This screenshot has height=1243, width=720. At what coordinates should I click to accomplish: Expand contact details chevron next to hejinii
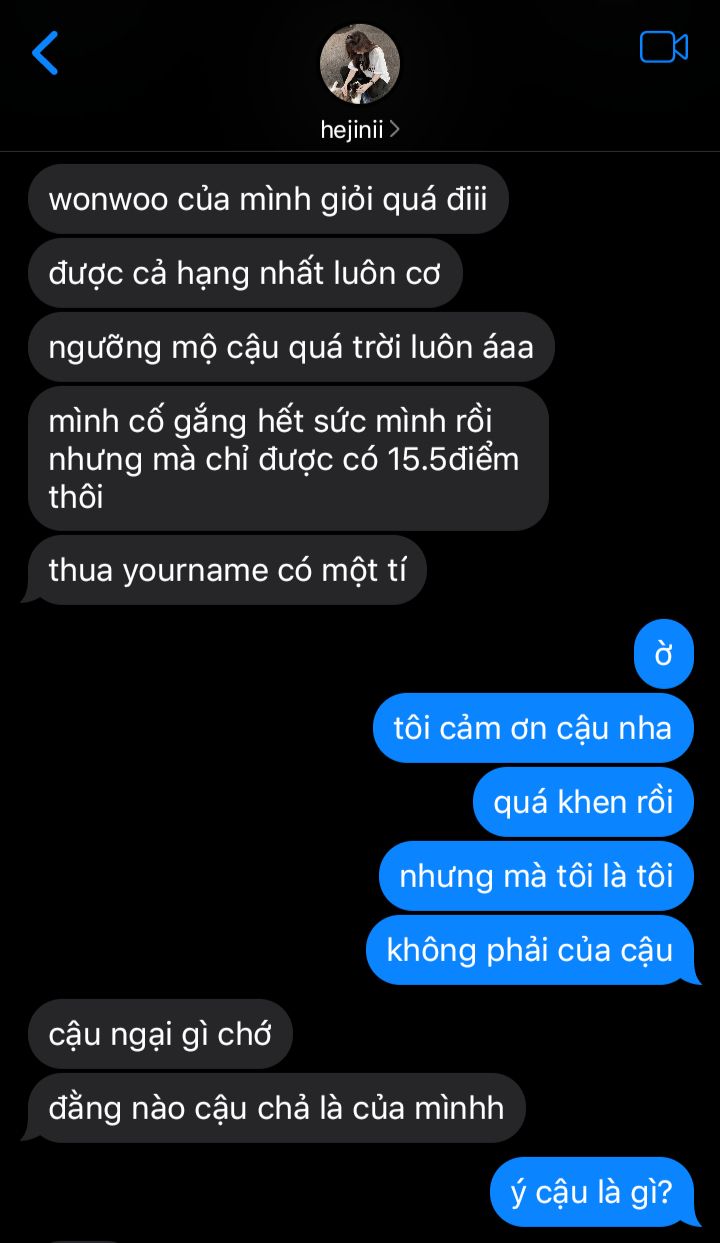(394, 129)
